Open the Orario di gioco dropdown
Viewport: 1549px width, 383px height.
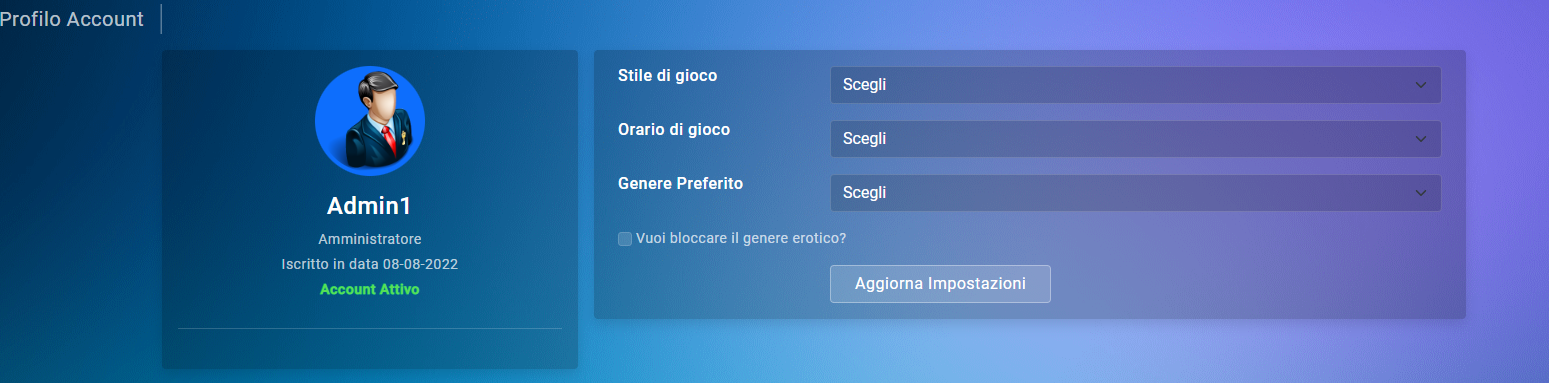1135,139
